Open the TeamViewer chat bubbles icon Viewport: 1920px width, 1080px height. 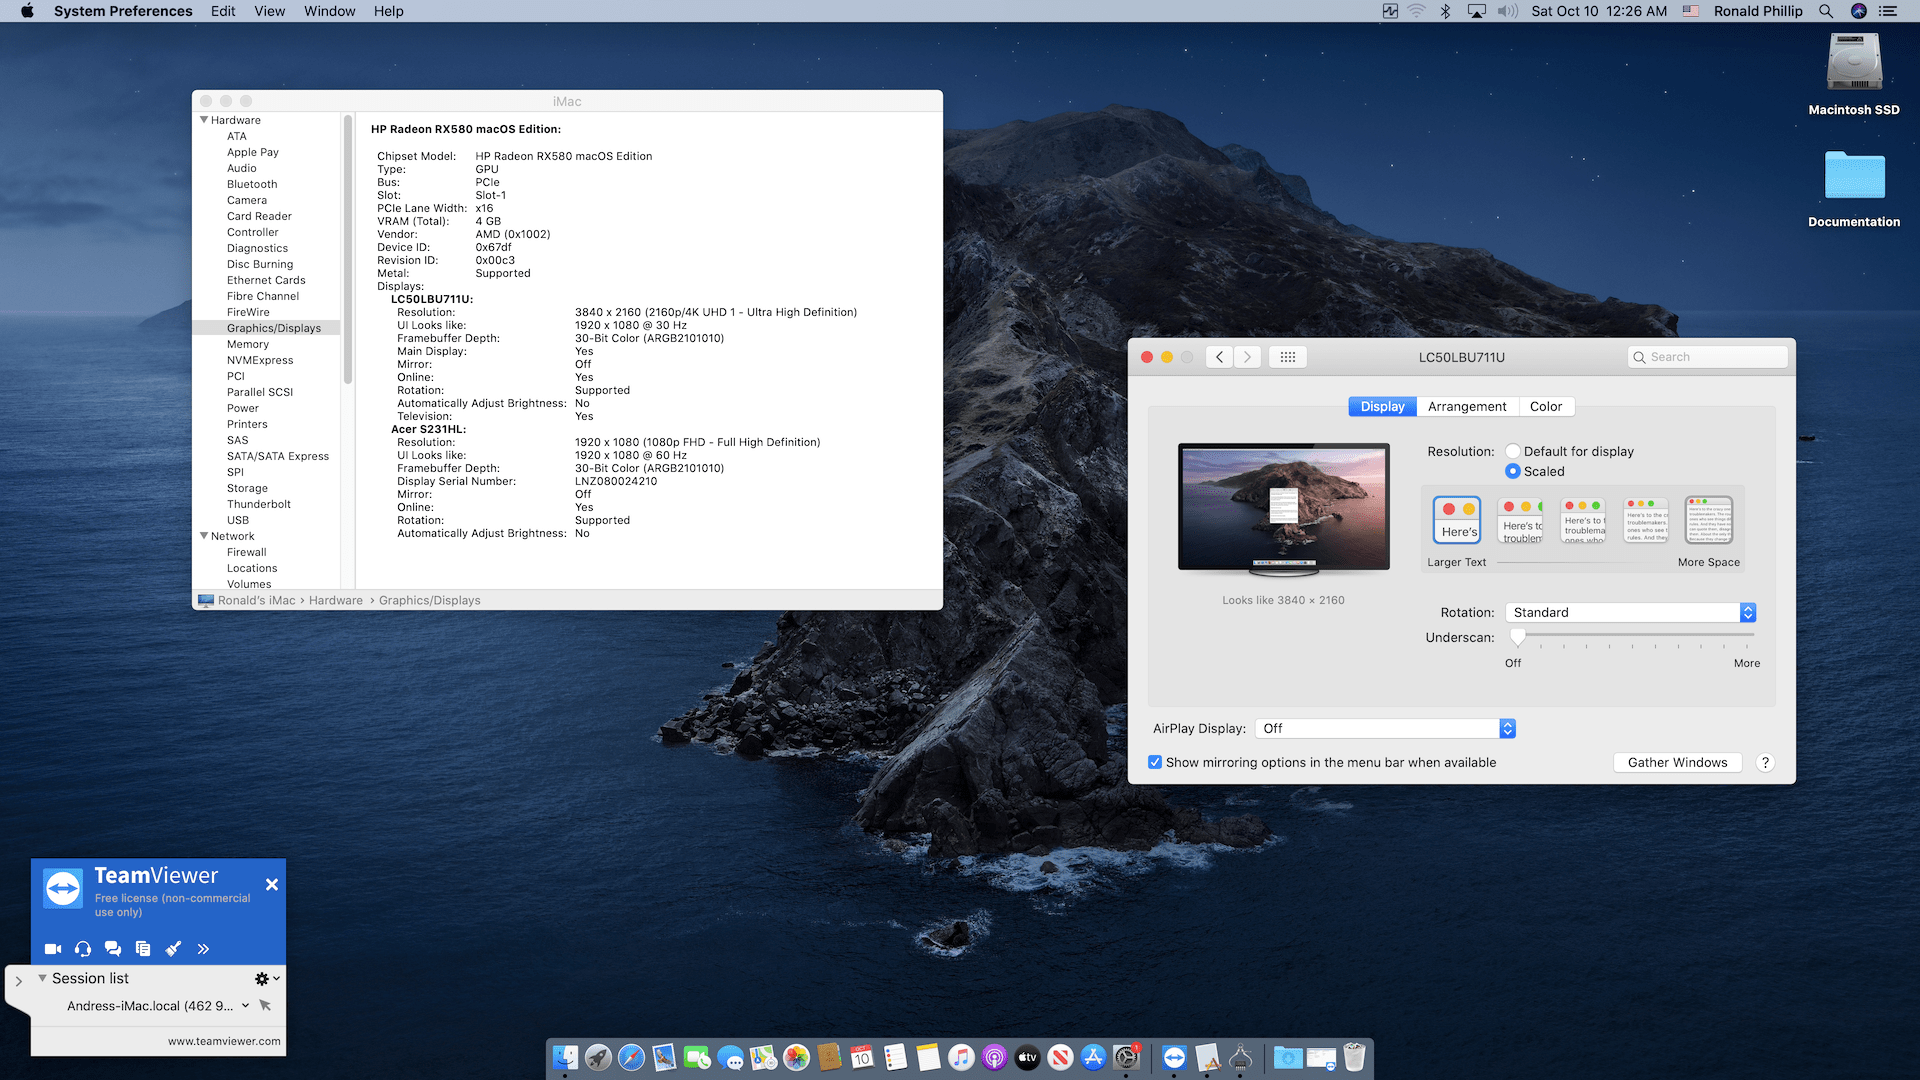tap(113, 949)
